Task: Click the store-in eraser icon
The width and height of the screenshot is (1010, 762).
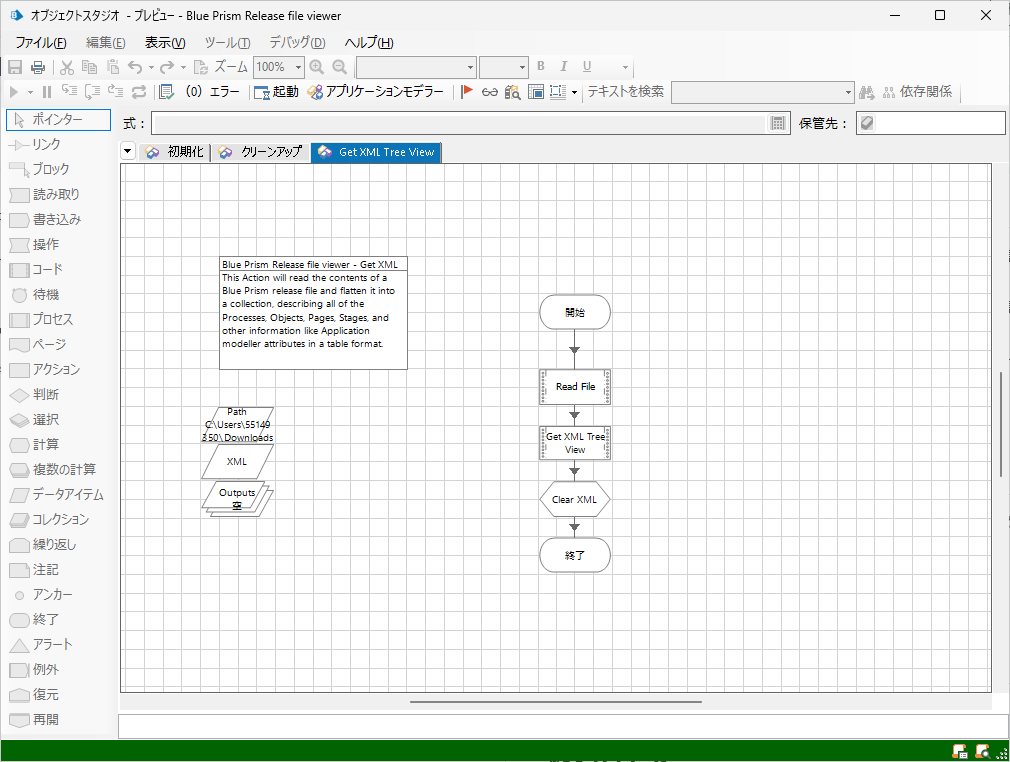Action: tap(867, 122)
